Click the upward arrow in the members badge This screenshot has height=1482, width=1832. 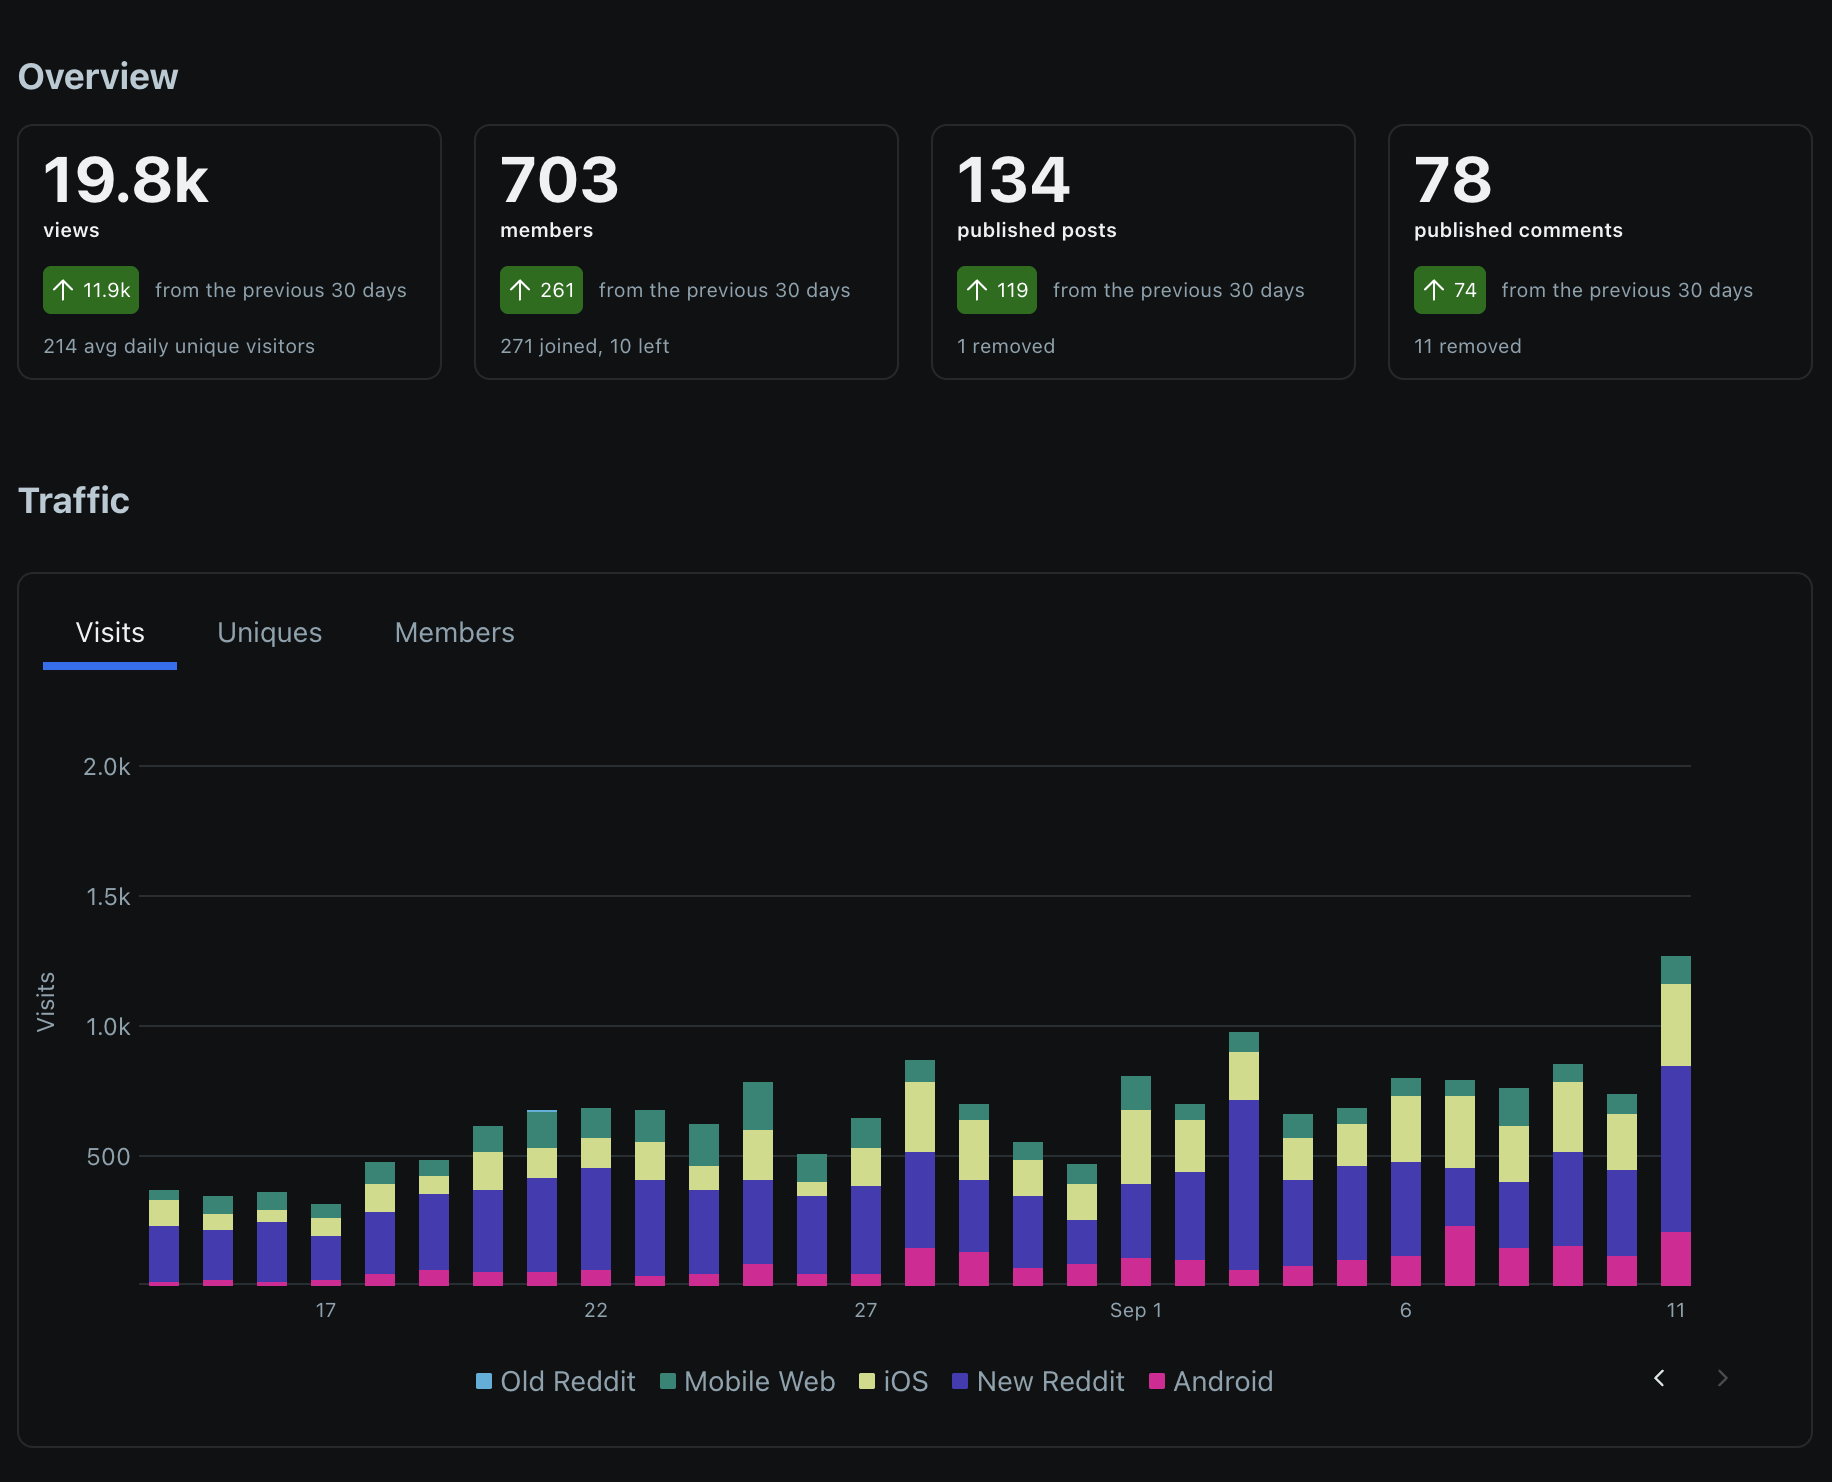(519, 290)
